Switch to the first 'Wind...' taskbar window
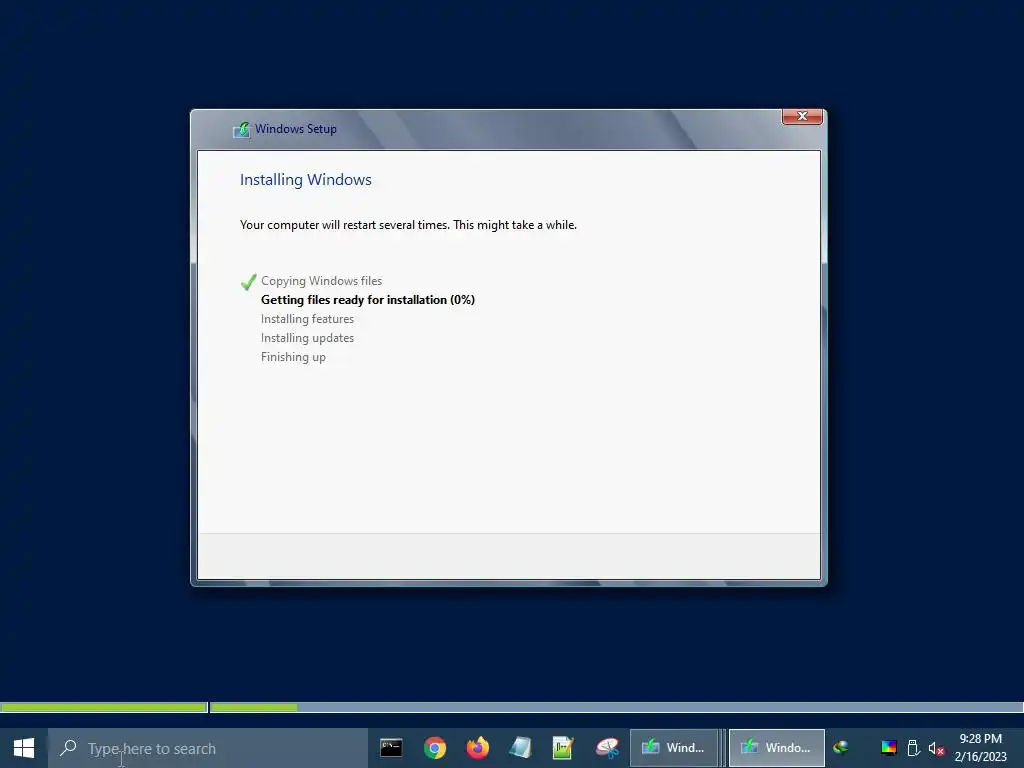Image resolution: width=1024 pixels, height=768 pixels. pyautogui.click(x=673, y=748)
